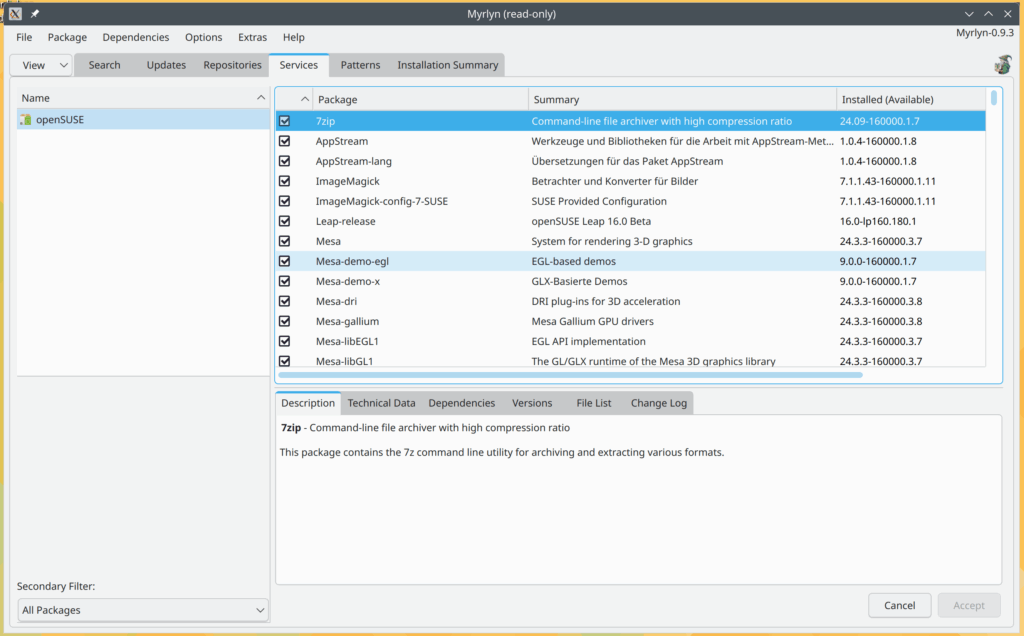Select the Leap-release package name
The width and height of the screenshot is (1024, 636).
click(345, 221)
